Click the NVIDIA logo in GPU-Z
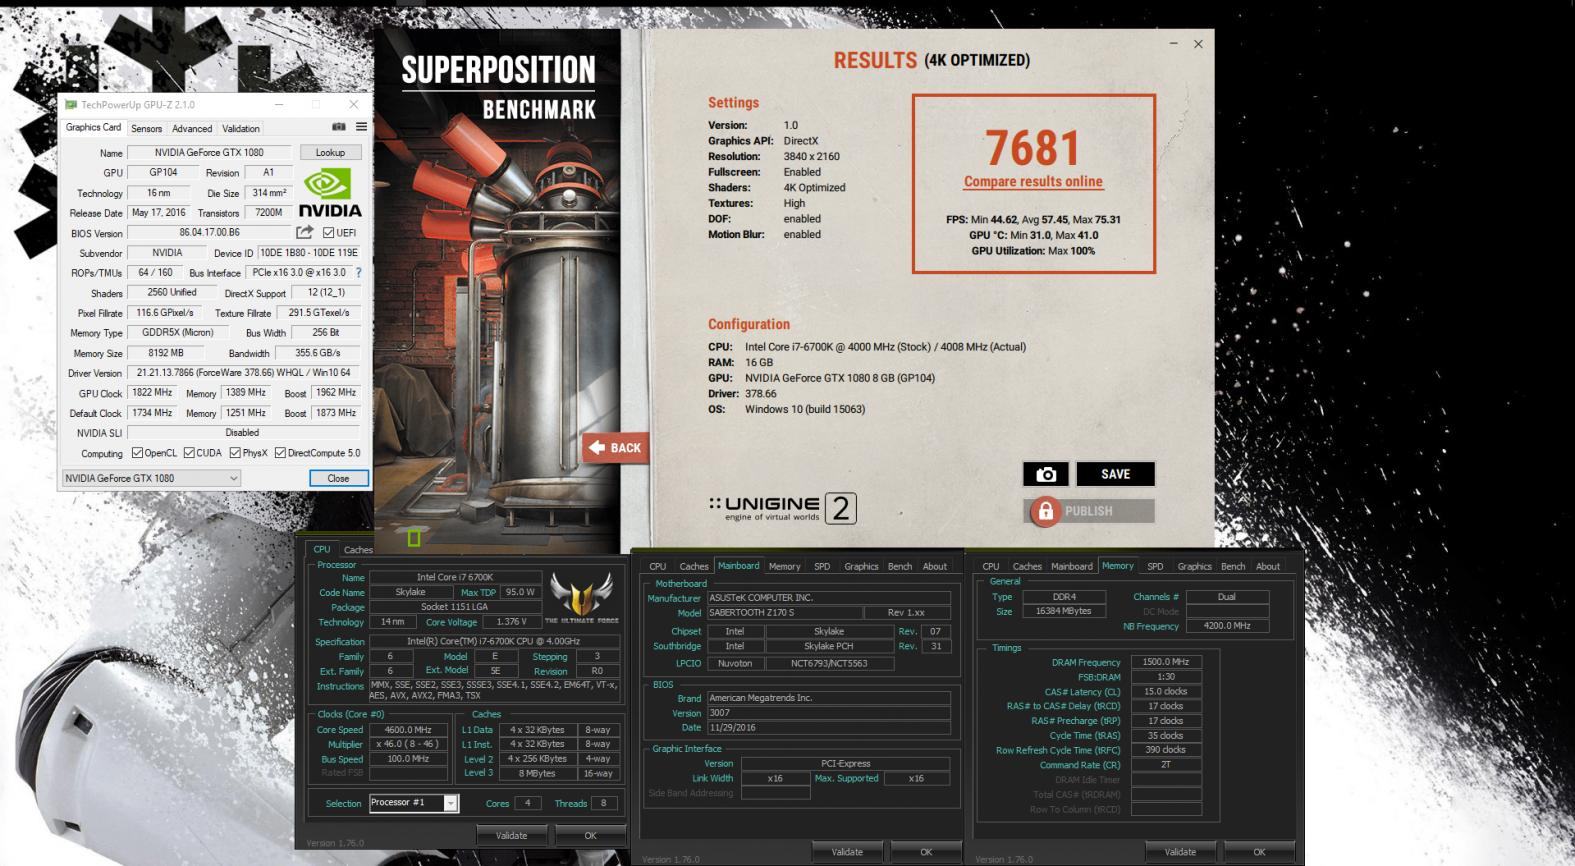The height and width of the screenshot is (866, 1575). tap(329, 193)
